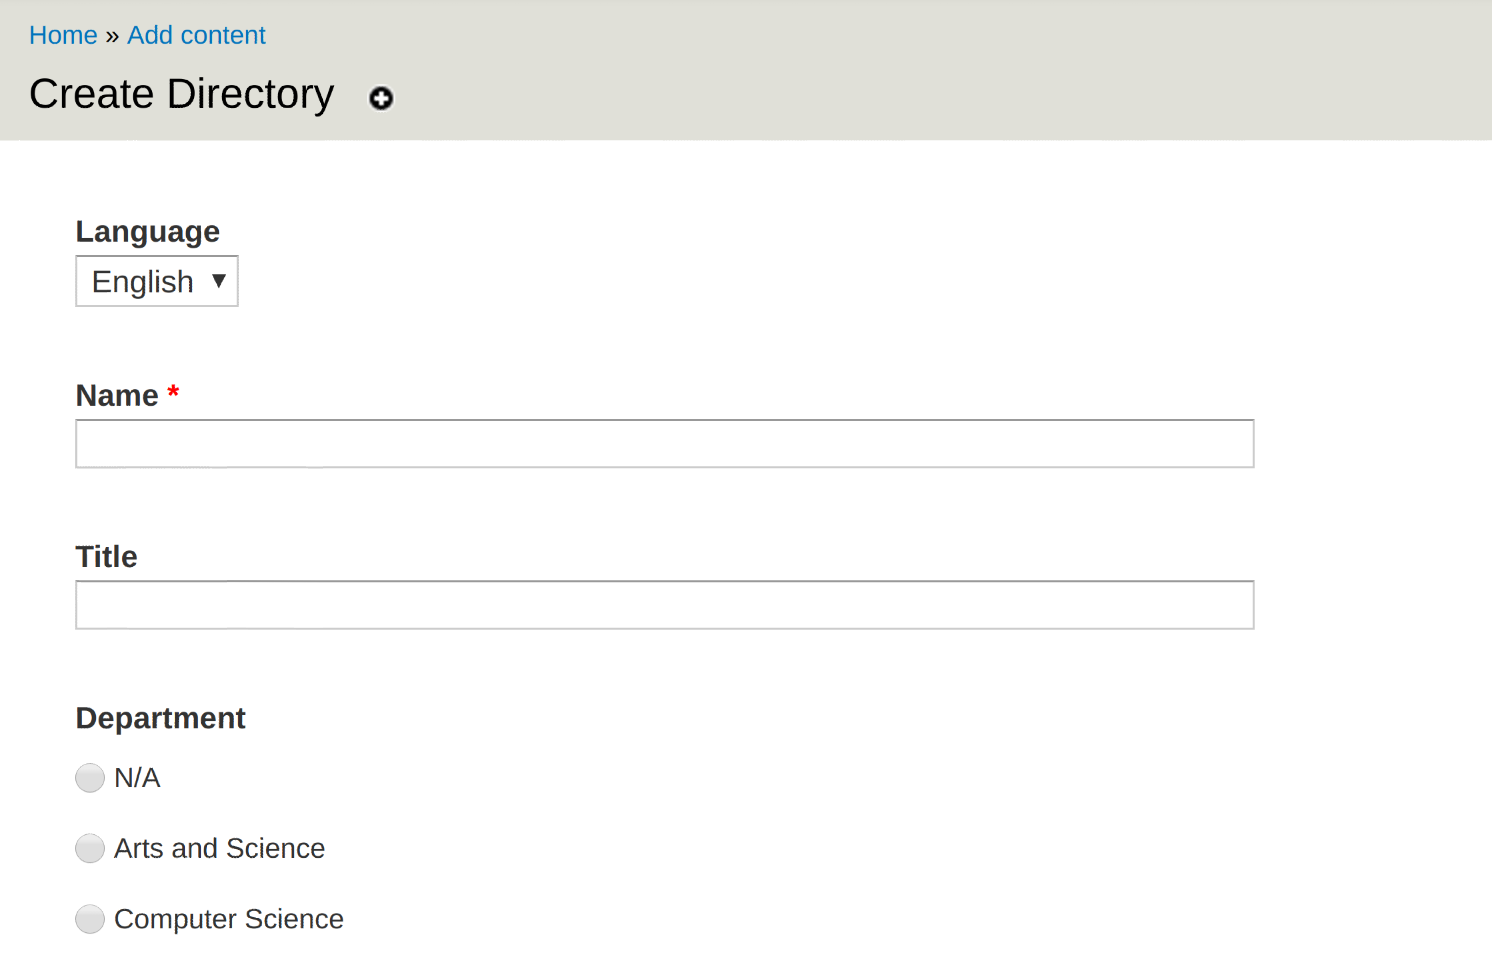This screenshot has width=1492, height=973.
Task: Click the Department group heading
Action: [x=161, y=718]
